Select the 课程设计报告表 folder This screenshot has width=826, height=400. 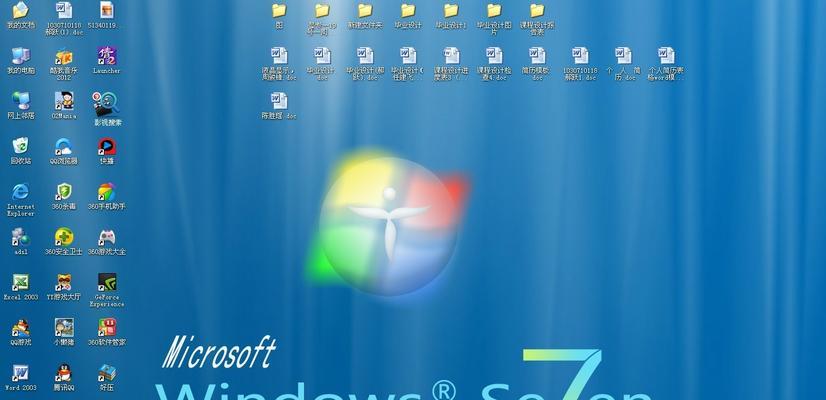[x=537, y=19]
